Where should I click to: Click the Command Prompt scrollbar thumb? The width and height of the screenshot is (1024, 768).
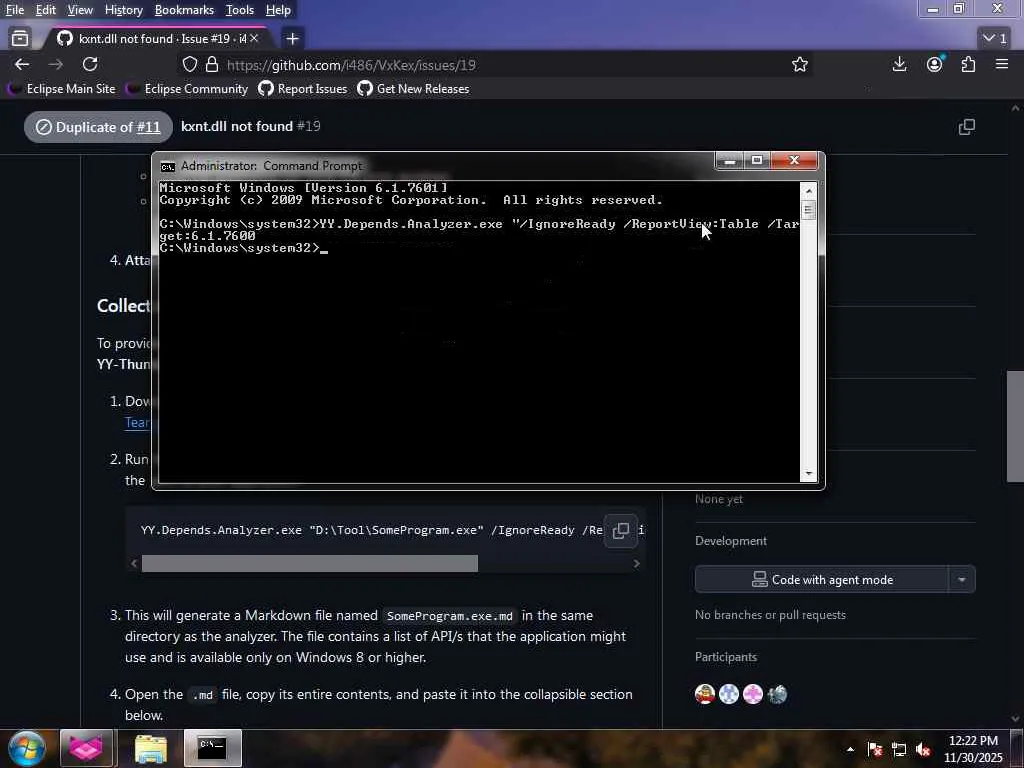click(808, 210)
